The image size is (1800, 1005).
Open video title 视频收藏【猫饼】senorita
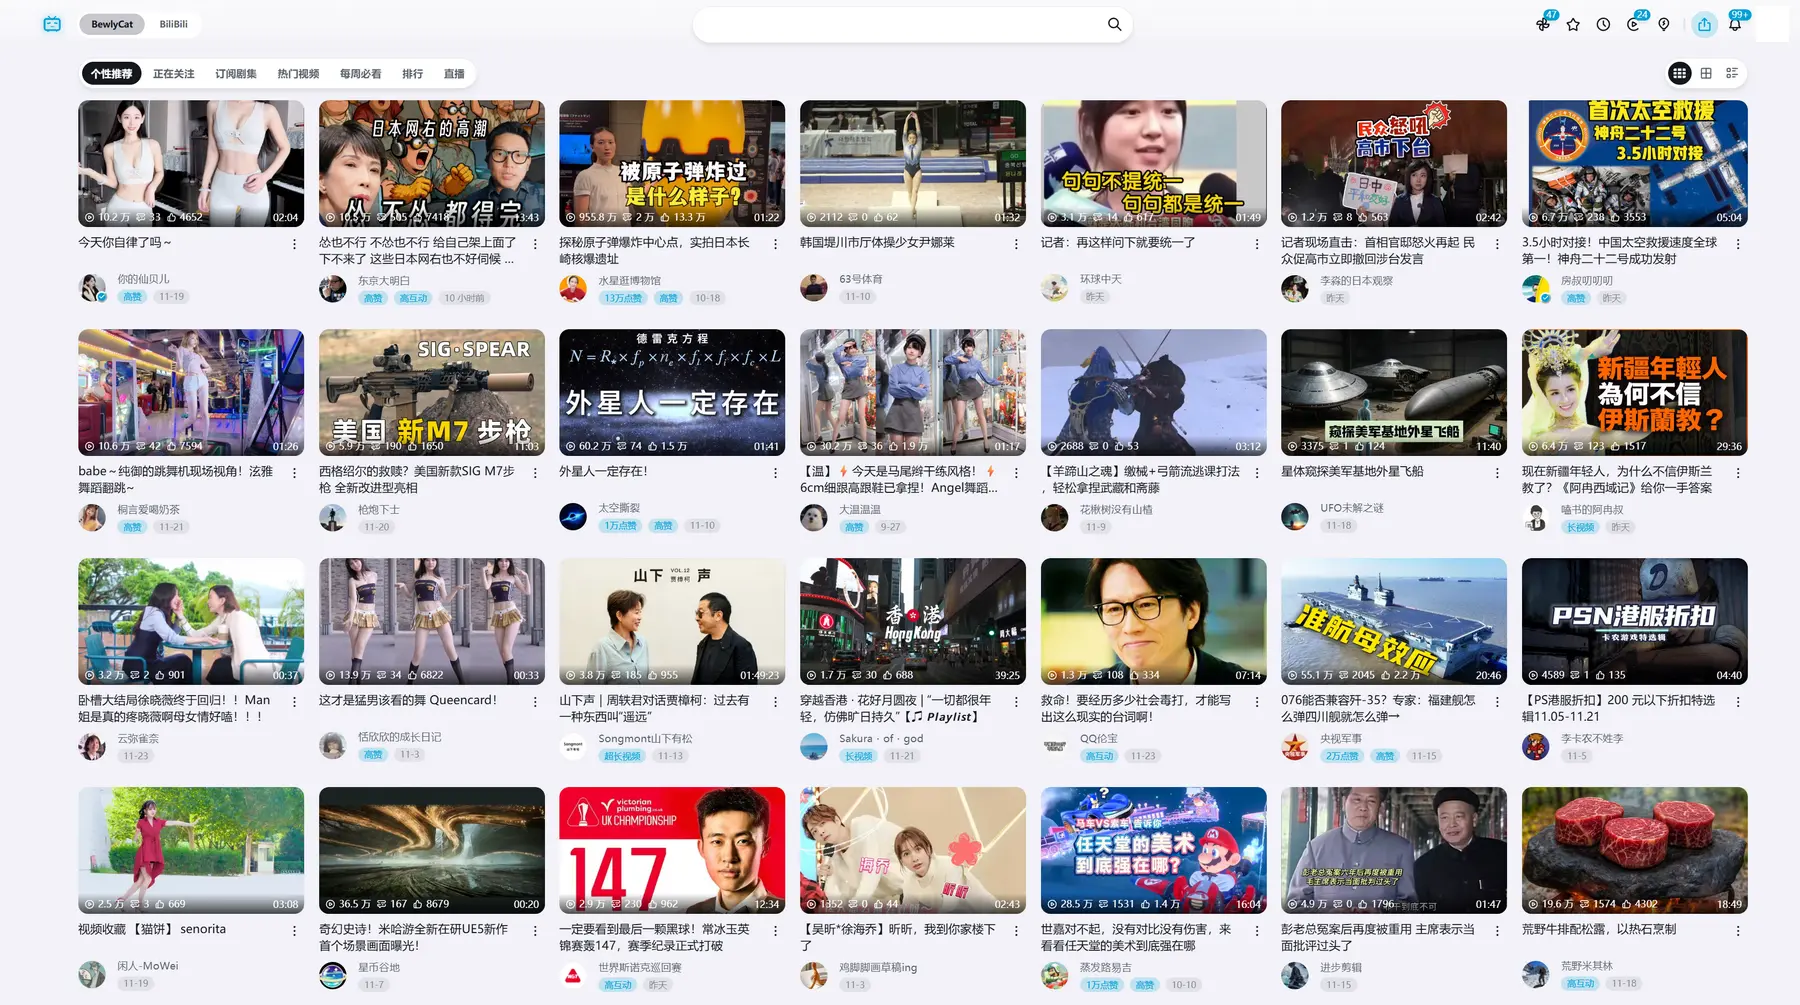pyautogui.click(x=152, y=929)
